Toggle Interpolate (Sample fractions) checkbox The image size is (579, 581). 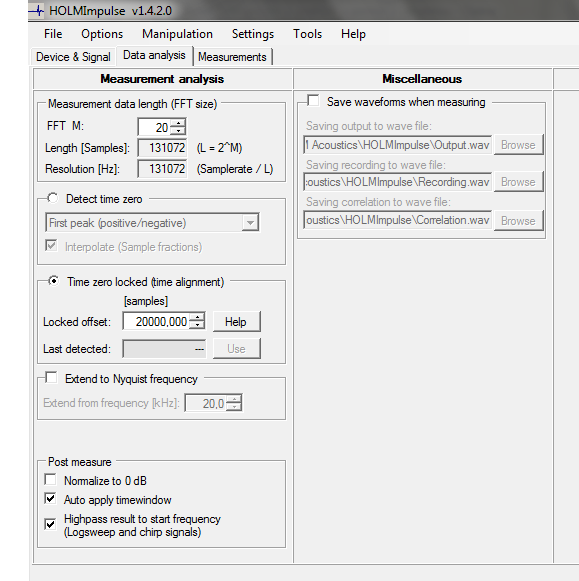click(51, 246)
